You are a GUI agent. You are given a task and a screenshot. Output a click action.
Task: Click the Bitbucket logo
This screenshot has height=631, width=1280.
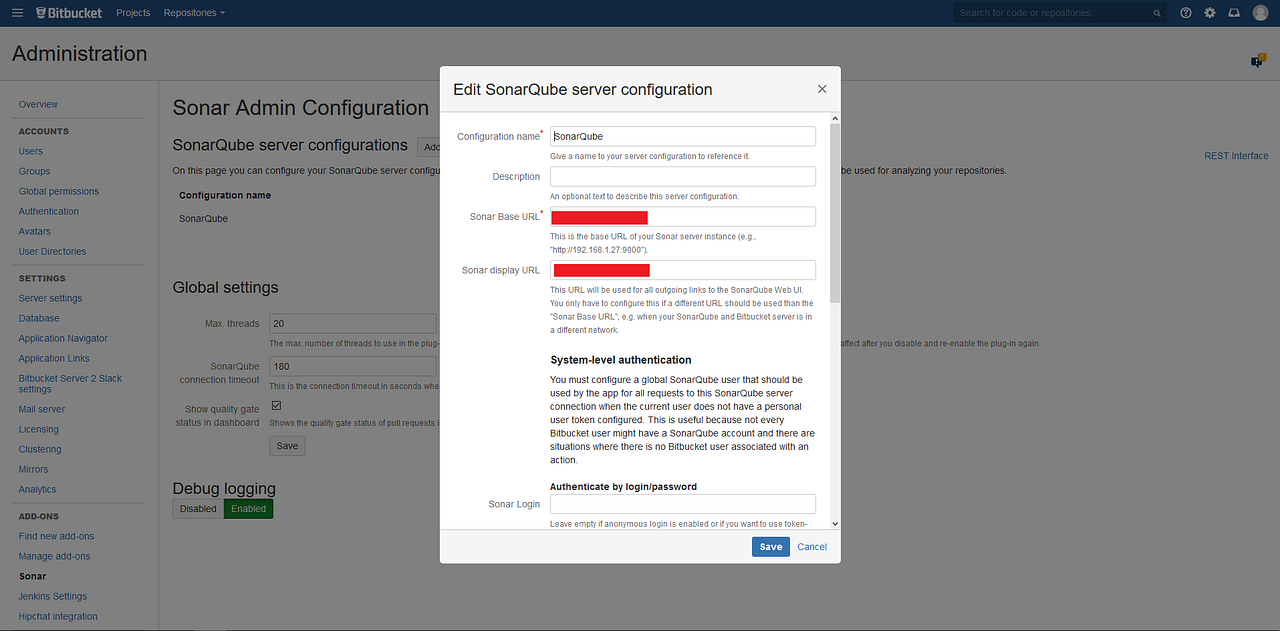[69, 13]
